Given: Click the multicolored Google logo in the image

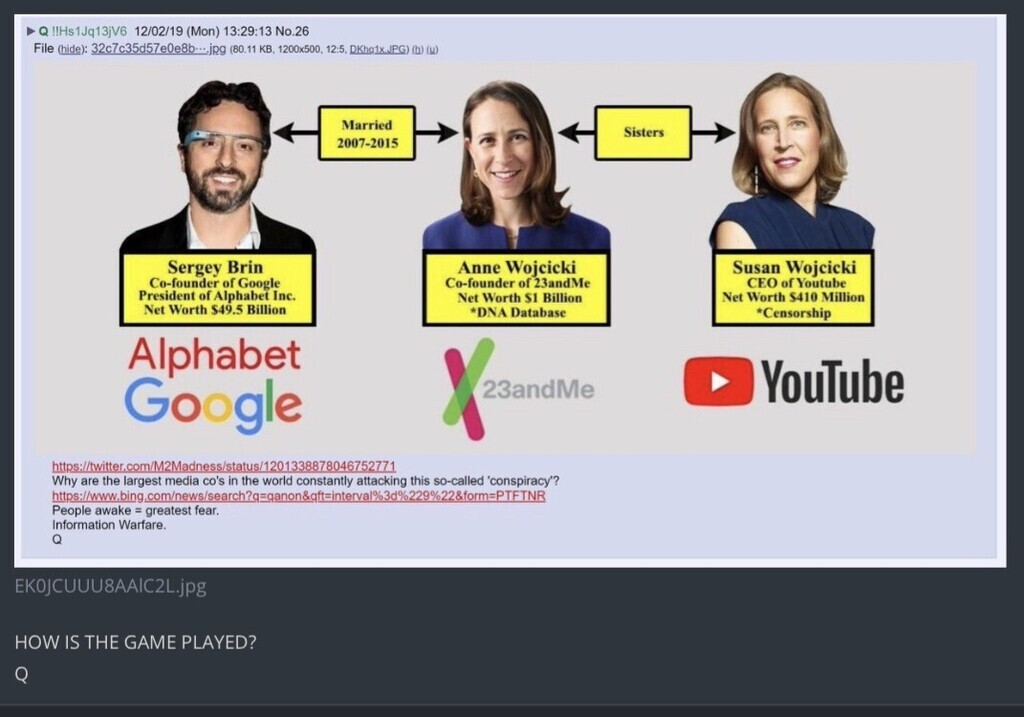Looking at the screenshot, I should [214, 405].
